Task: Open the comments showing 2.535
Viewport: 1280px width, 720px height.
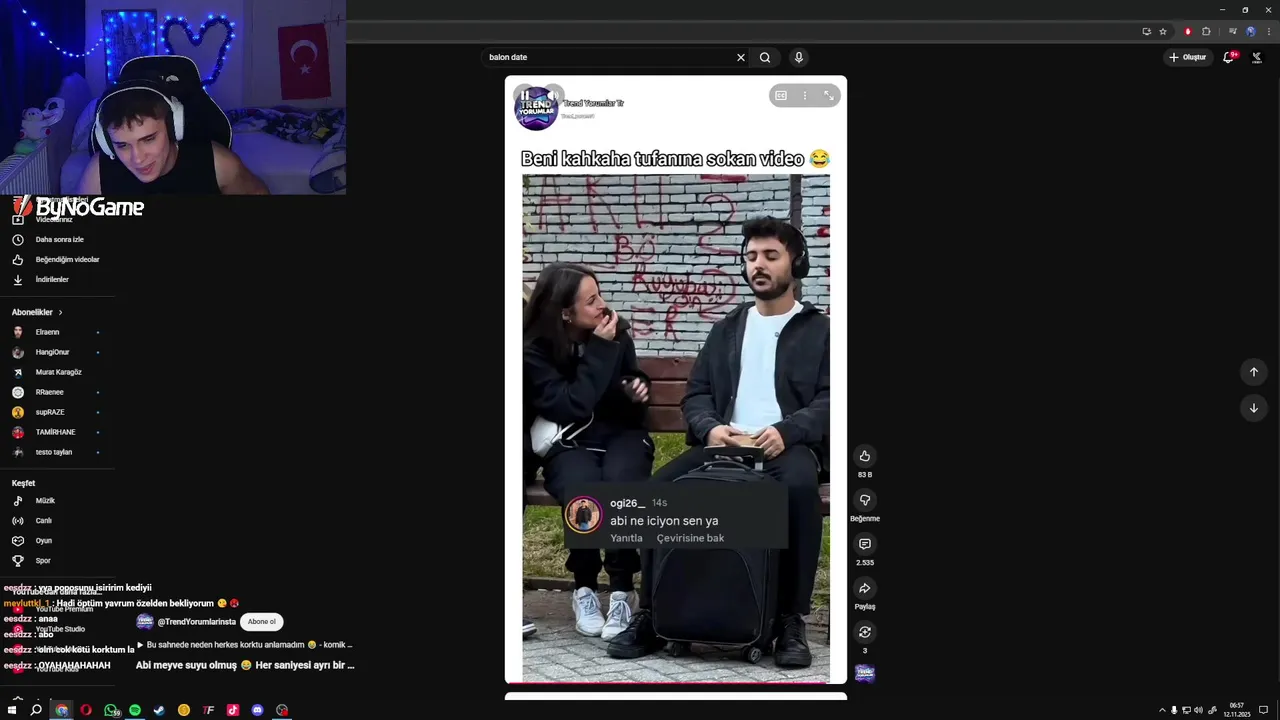Action: tap(865, 544)
